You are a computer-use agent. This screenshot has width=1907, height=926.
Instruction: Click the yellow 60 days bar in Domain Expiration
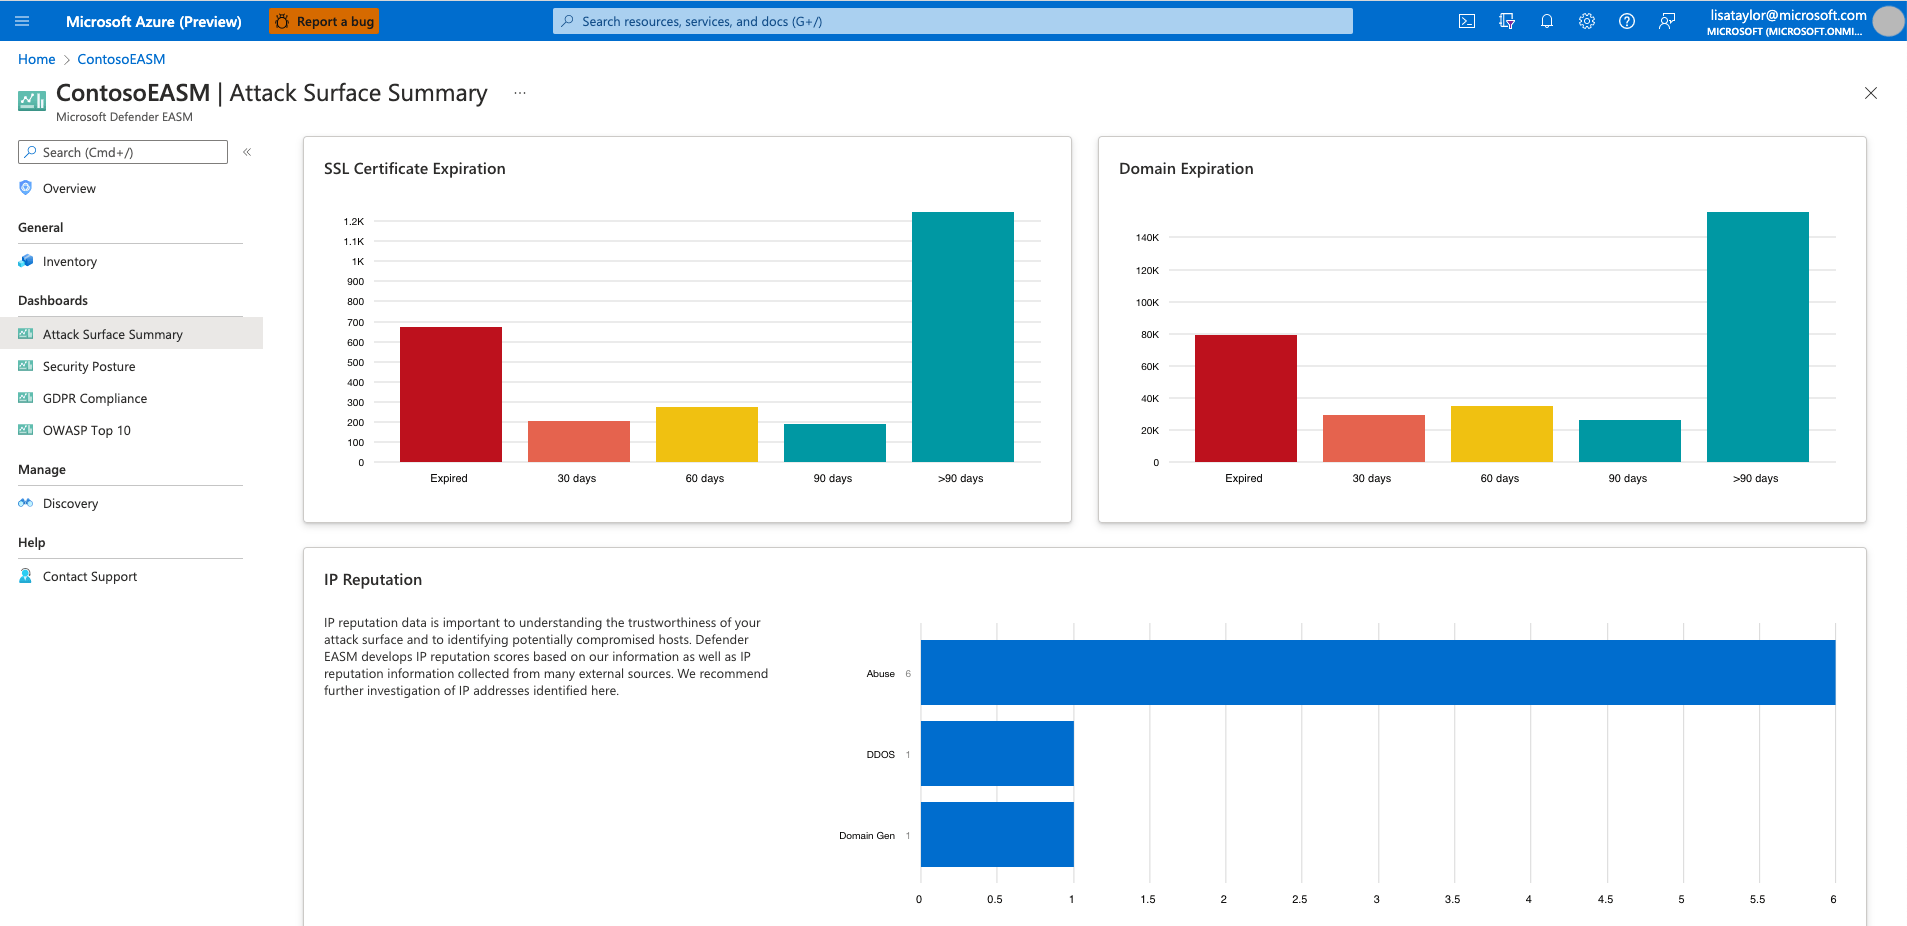pos(1502,434)
